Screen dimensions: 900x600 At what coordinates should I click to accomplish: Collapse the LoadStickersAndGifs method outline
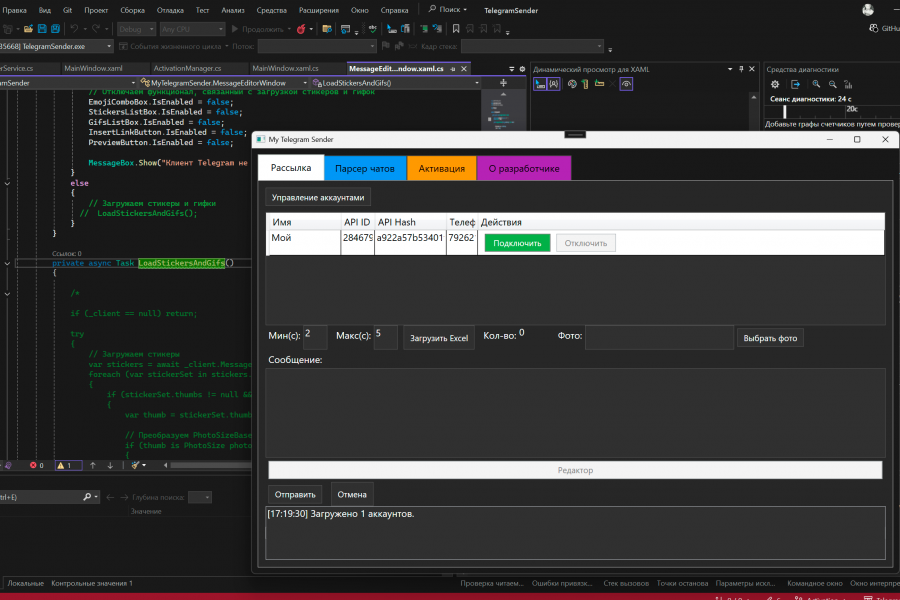point(7,264)
